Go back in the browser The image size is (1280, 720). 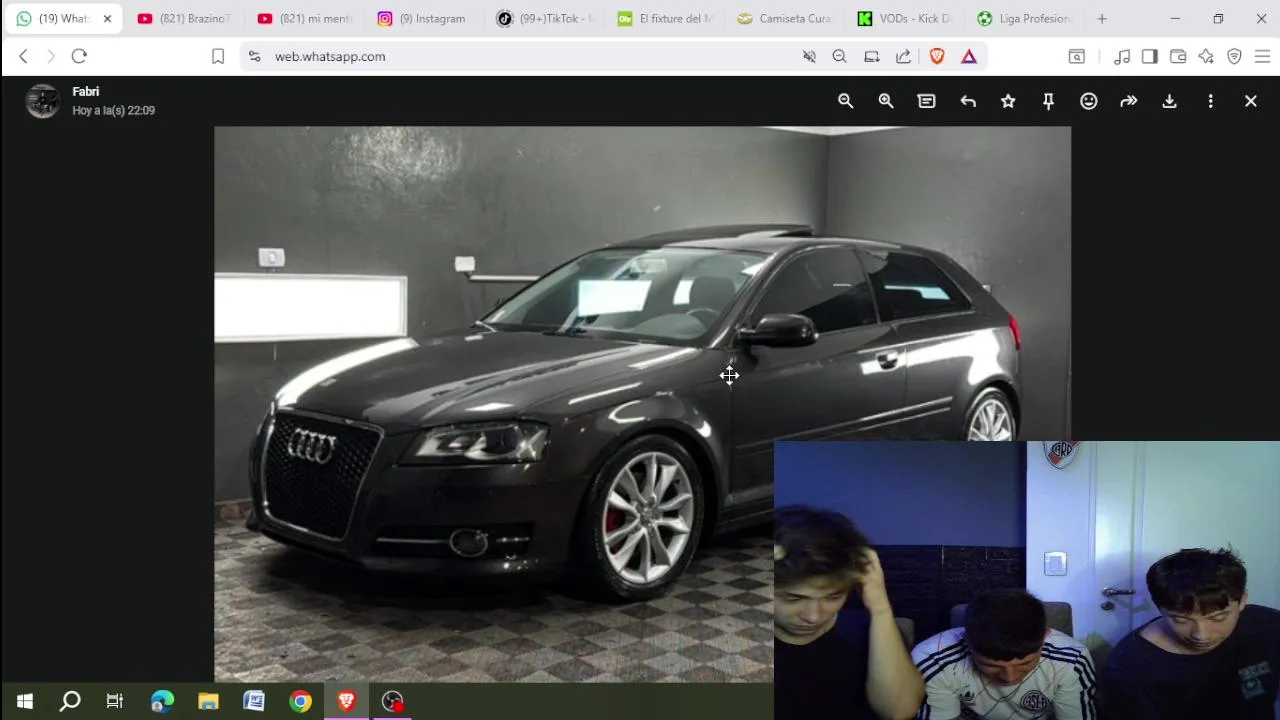[x=23, y=56]
